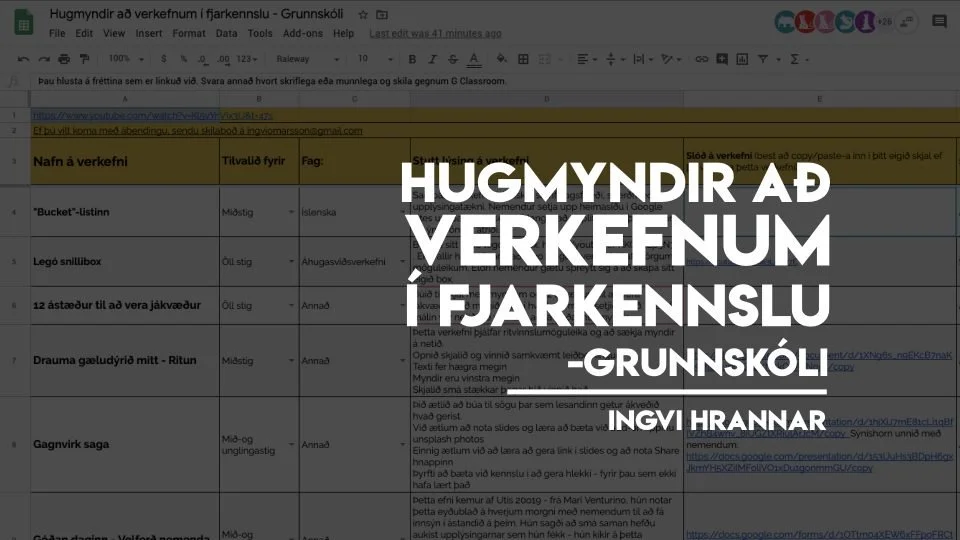
Task: Open docs.google.com presentation link in Gagnvirk saga row
Action: (x=819, y=462)
